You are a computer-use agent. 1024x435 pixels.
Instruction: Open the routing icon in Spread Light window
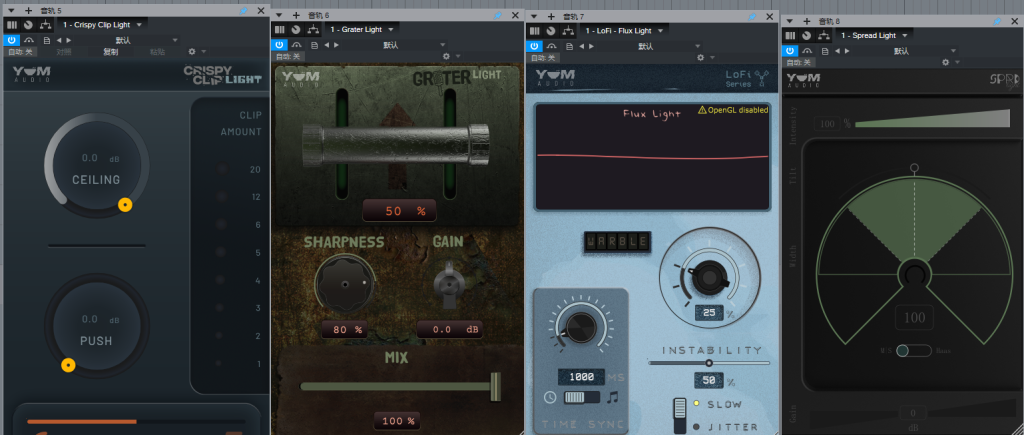824,36
